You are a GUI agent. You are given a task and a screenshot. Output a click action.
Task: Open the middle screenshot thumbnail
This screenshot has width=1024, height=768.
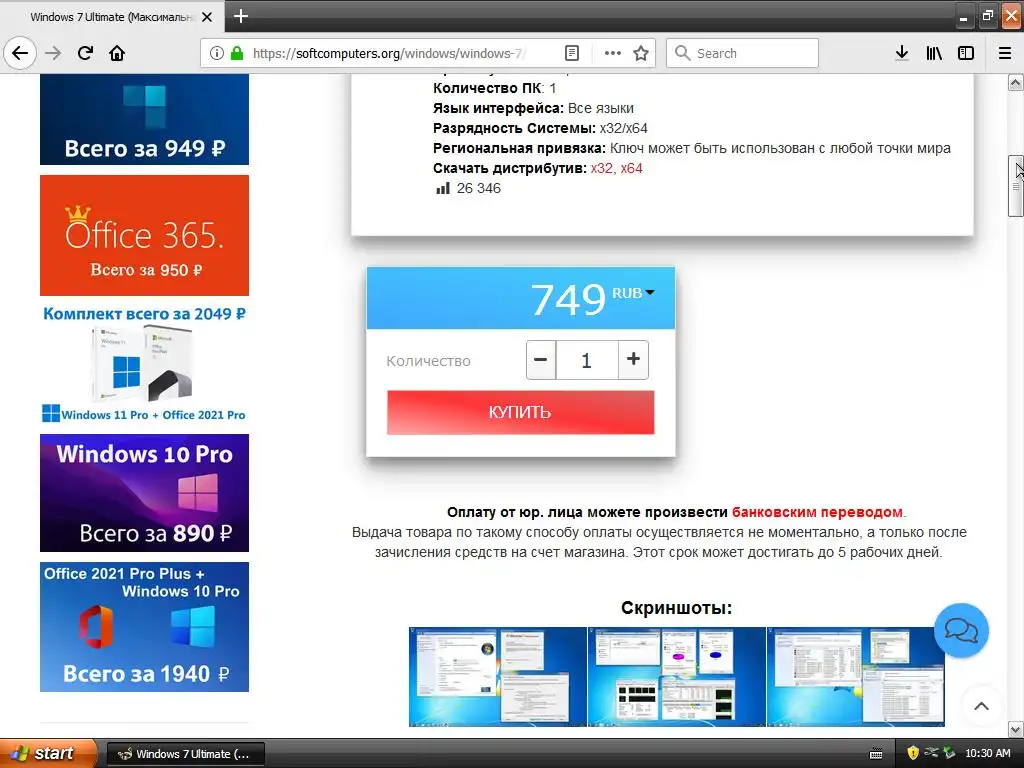pos(677,677)
